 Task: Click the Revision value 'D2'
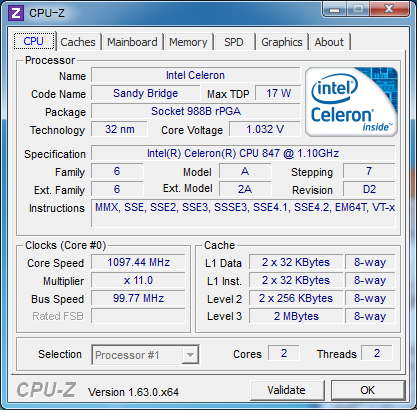(369, 189)
